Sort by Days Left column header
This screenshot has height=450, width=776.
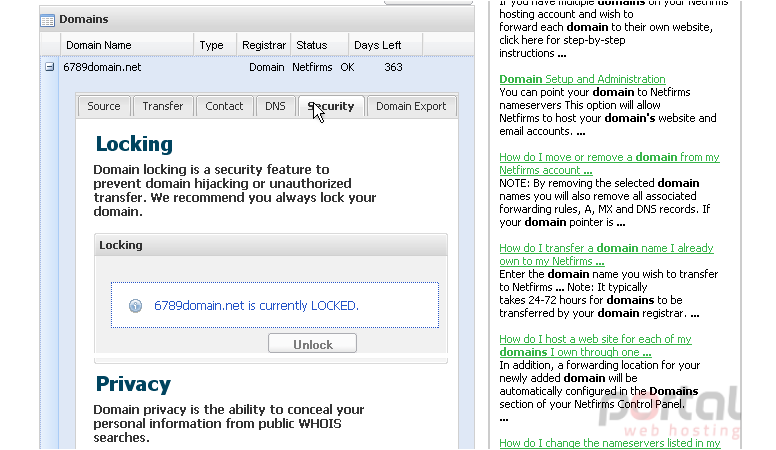[386, 45]
